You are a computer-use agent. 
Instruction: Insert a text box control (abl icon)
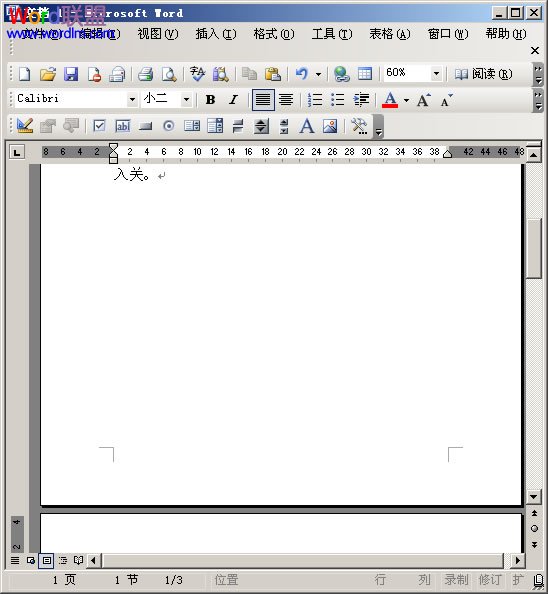coord(123,126)
